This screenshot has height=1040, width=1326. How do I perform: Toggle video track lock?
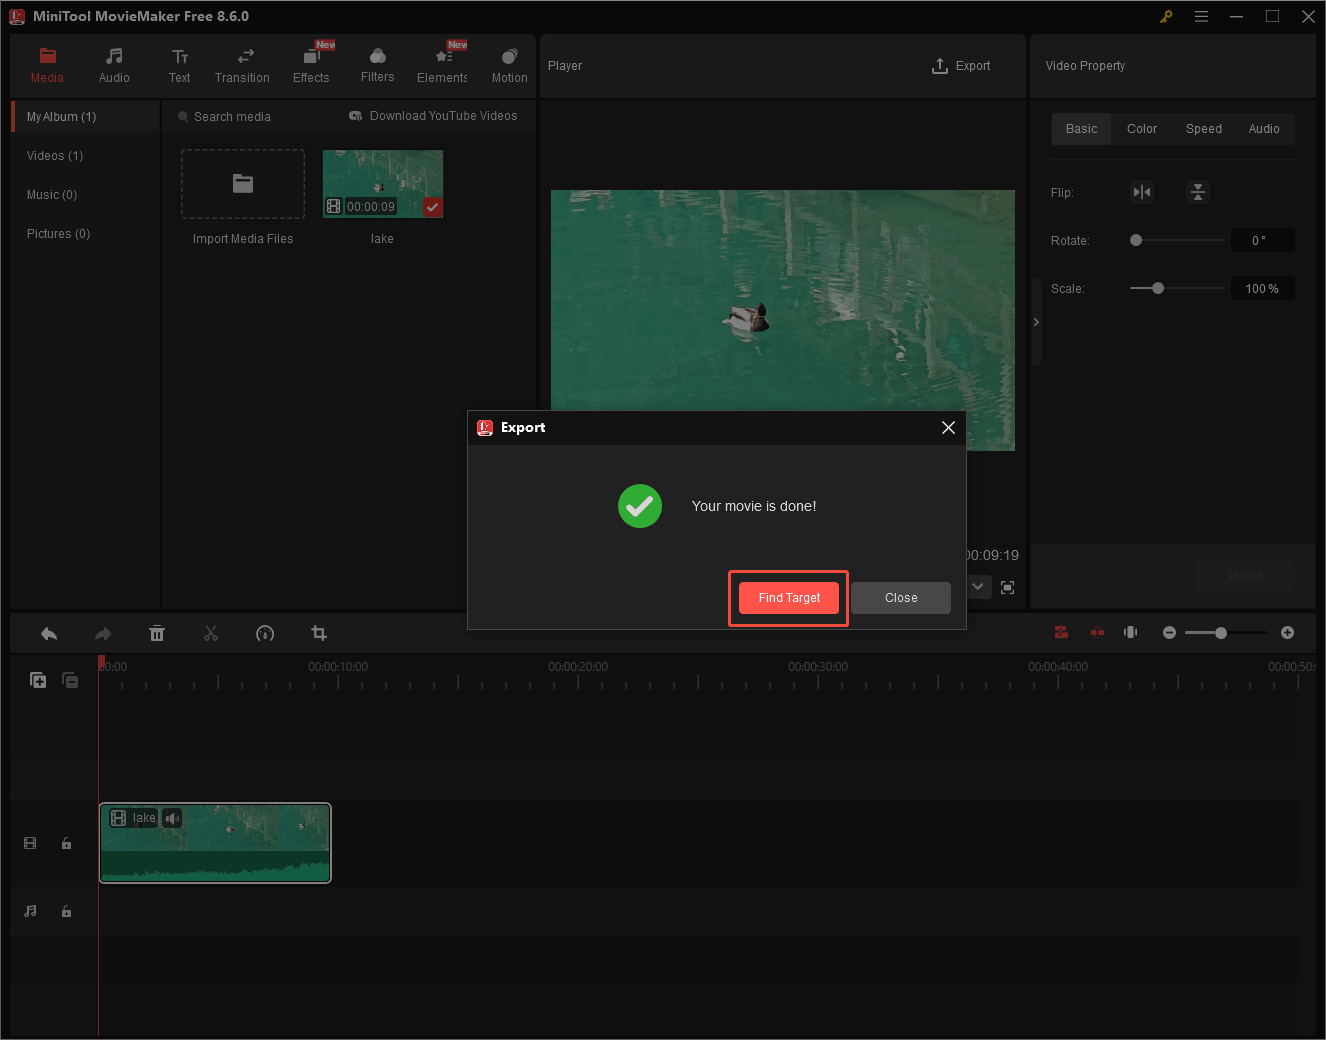67,844
